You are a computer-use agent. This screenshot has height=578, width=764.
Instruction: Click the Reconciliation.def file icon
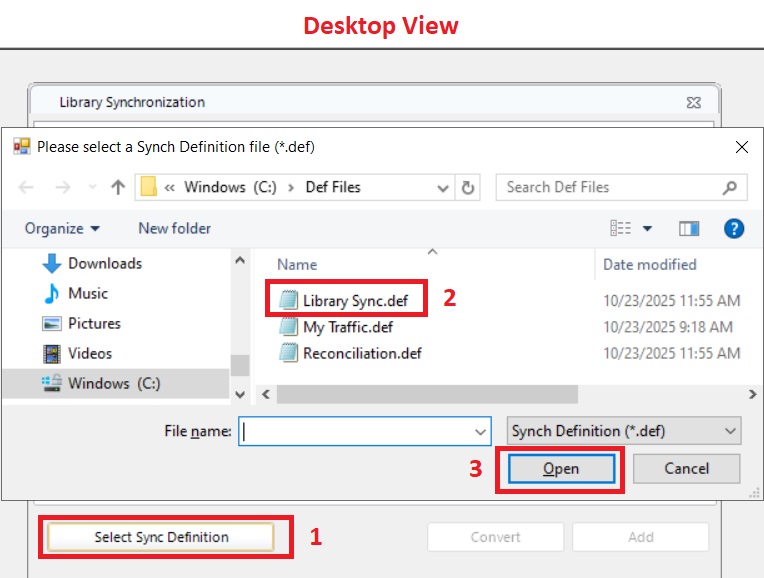[x=288, y=352]
